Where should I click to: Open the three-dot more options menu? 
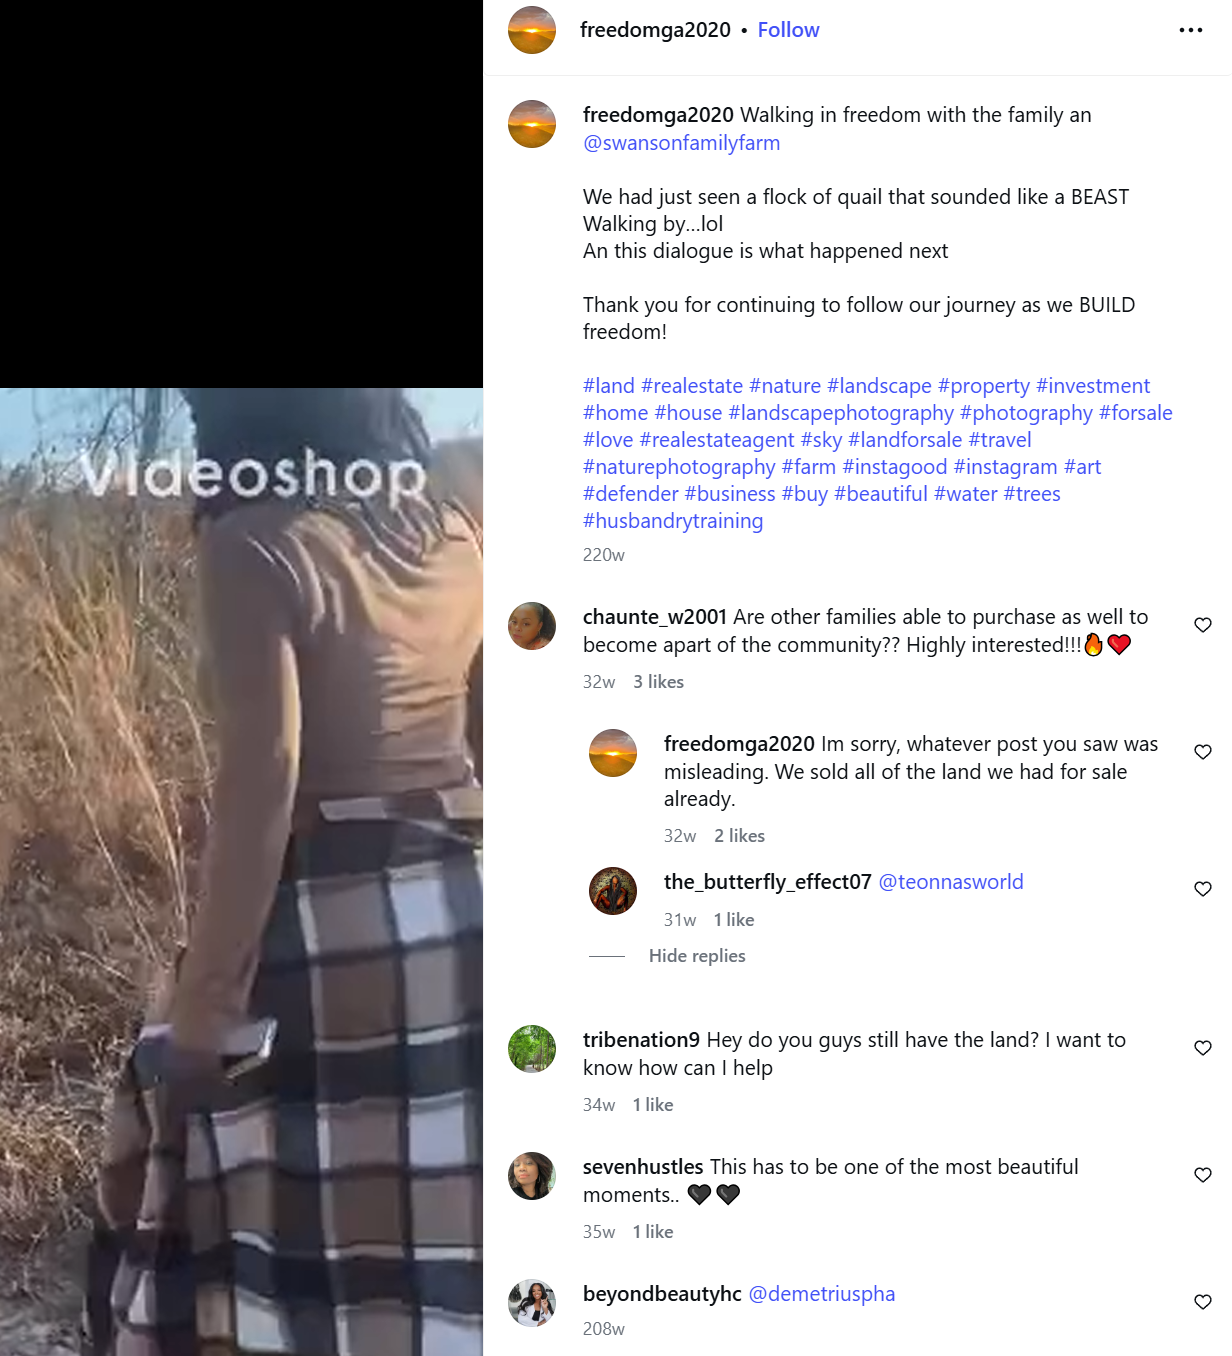pyautogui.click(x=1190, y=30)
